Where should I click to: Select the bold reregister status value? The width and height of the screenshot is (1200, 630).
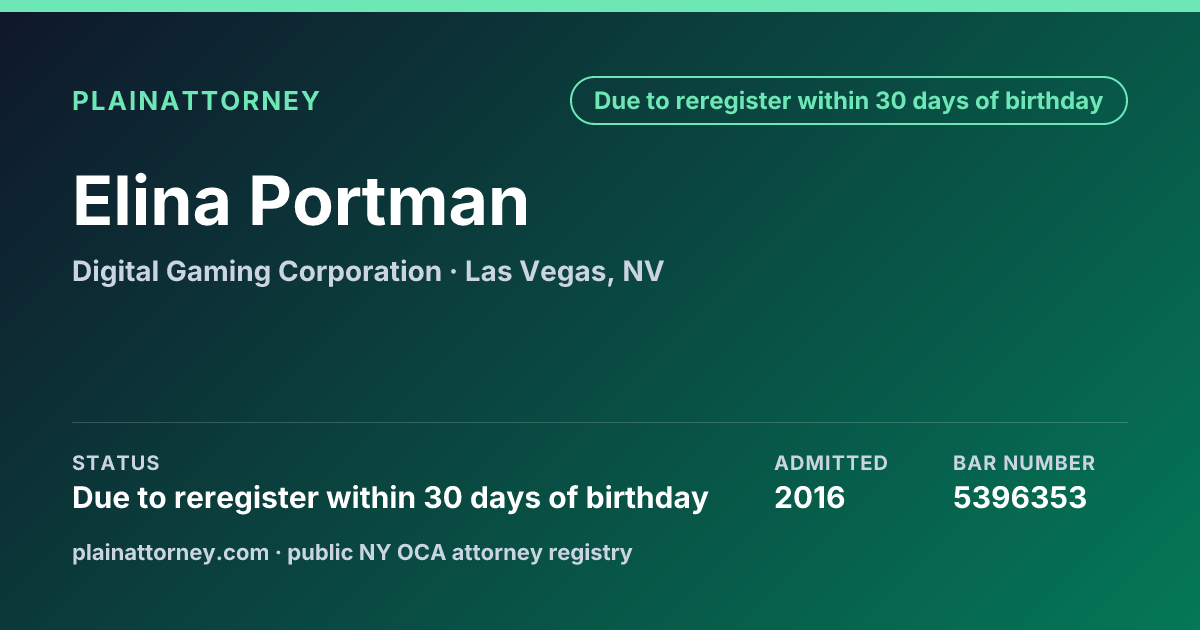coord(390,497)
